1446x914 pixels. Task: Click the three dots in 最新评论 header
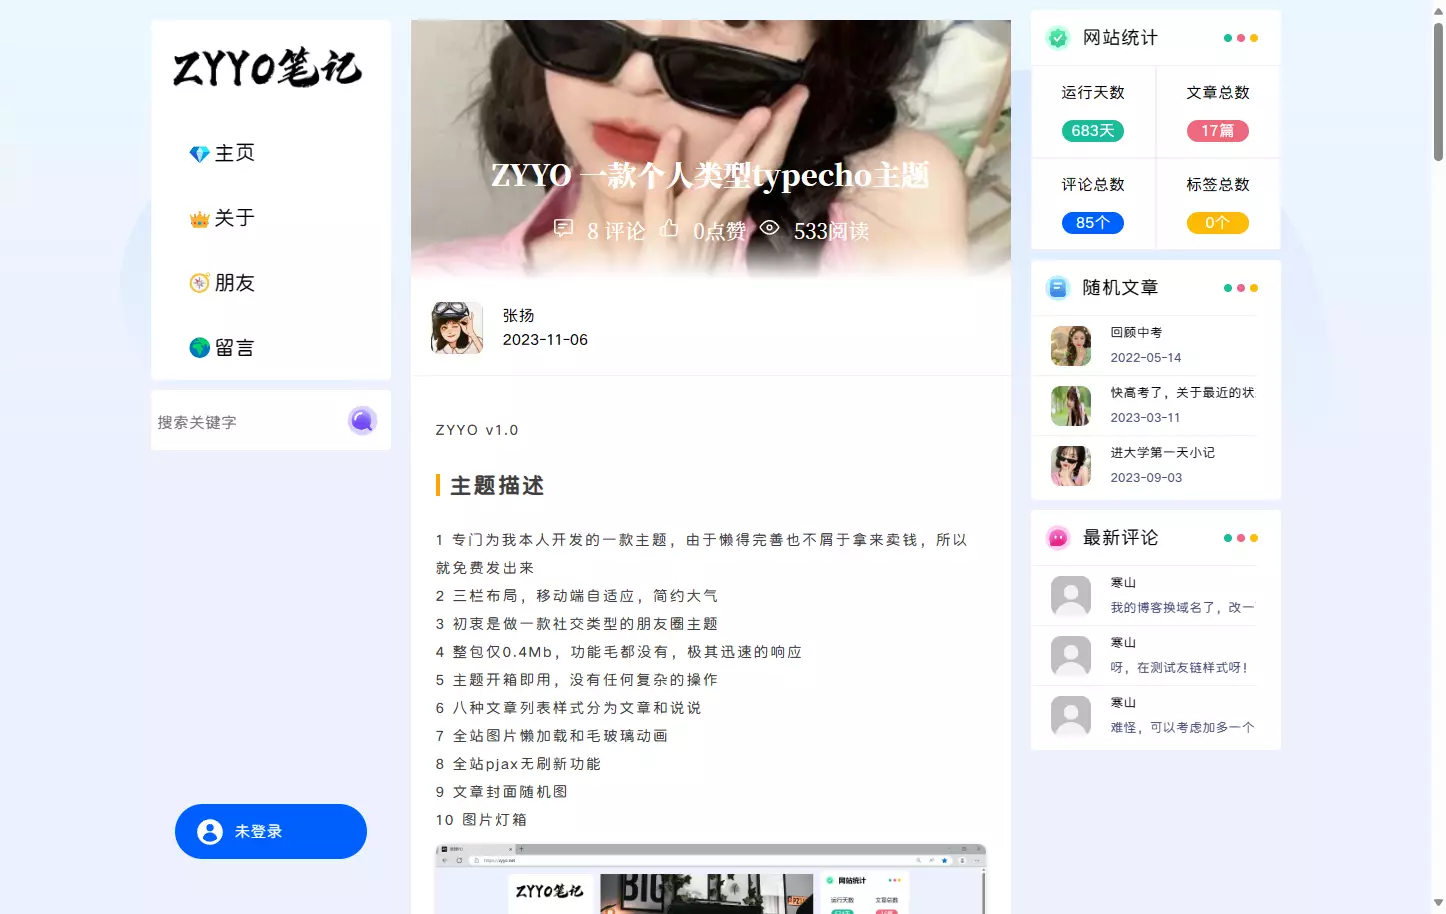1241,538
